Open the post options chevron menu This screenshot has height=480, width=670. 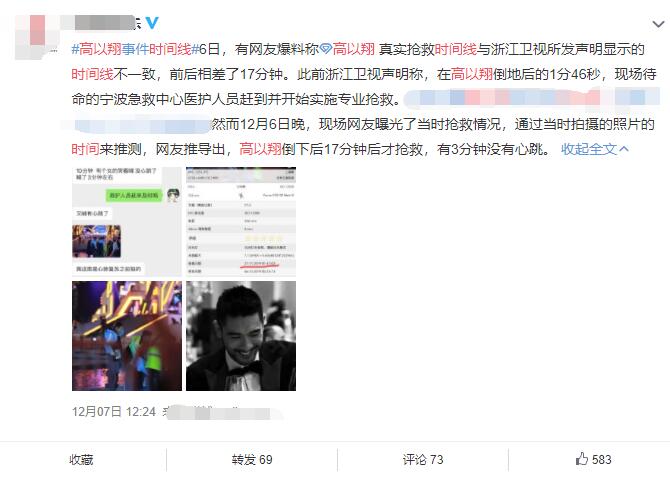(658, 24)
